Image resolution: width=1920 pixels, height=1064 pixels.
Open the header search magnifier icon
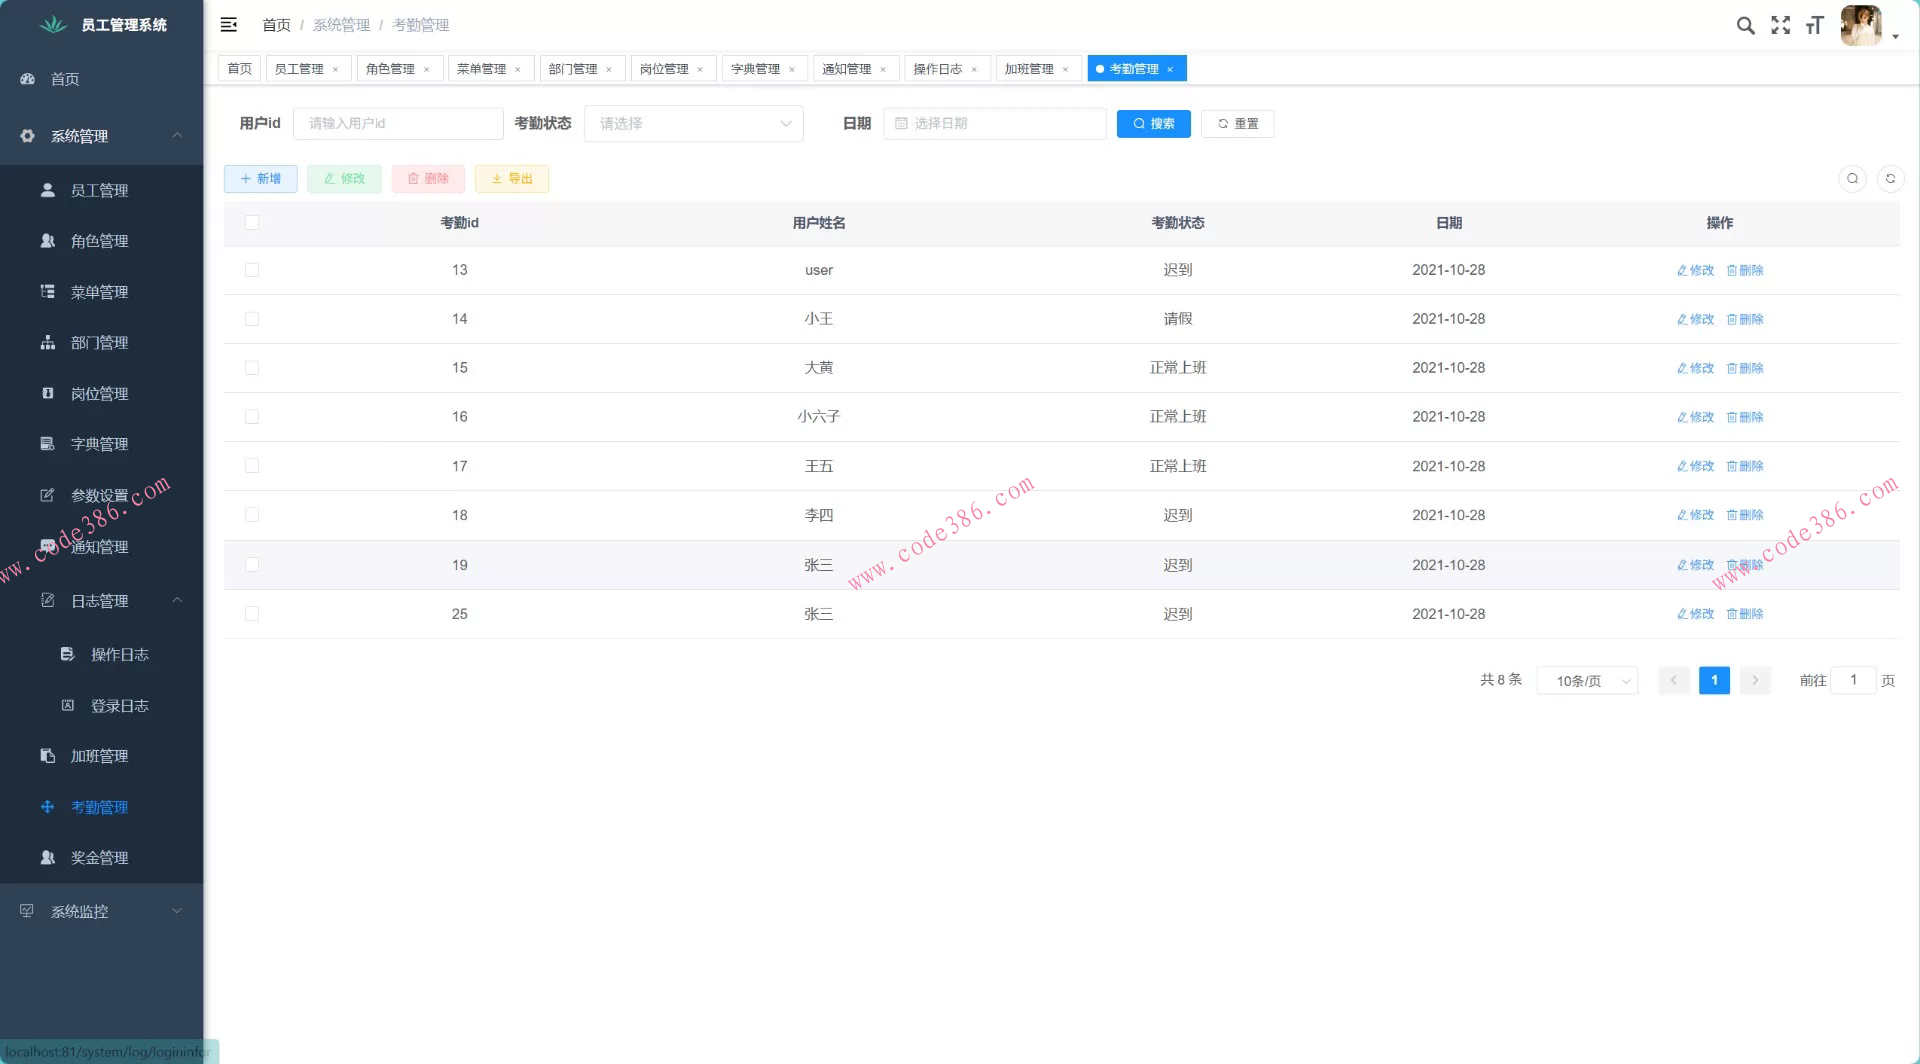(x=1745, y=26)
